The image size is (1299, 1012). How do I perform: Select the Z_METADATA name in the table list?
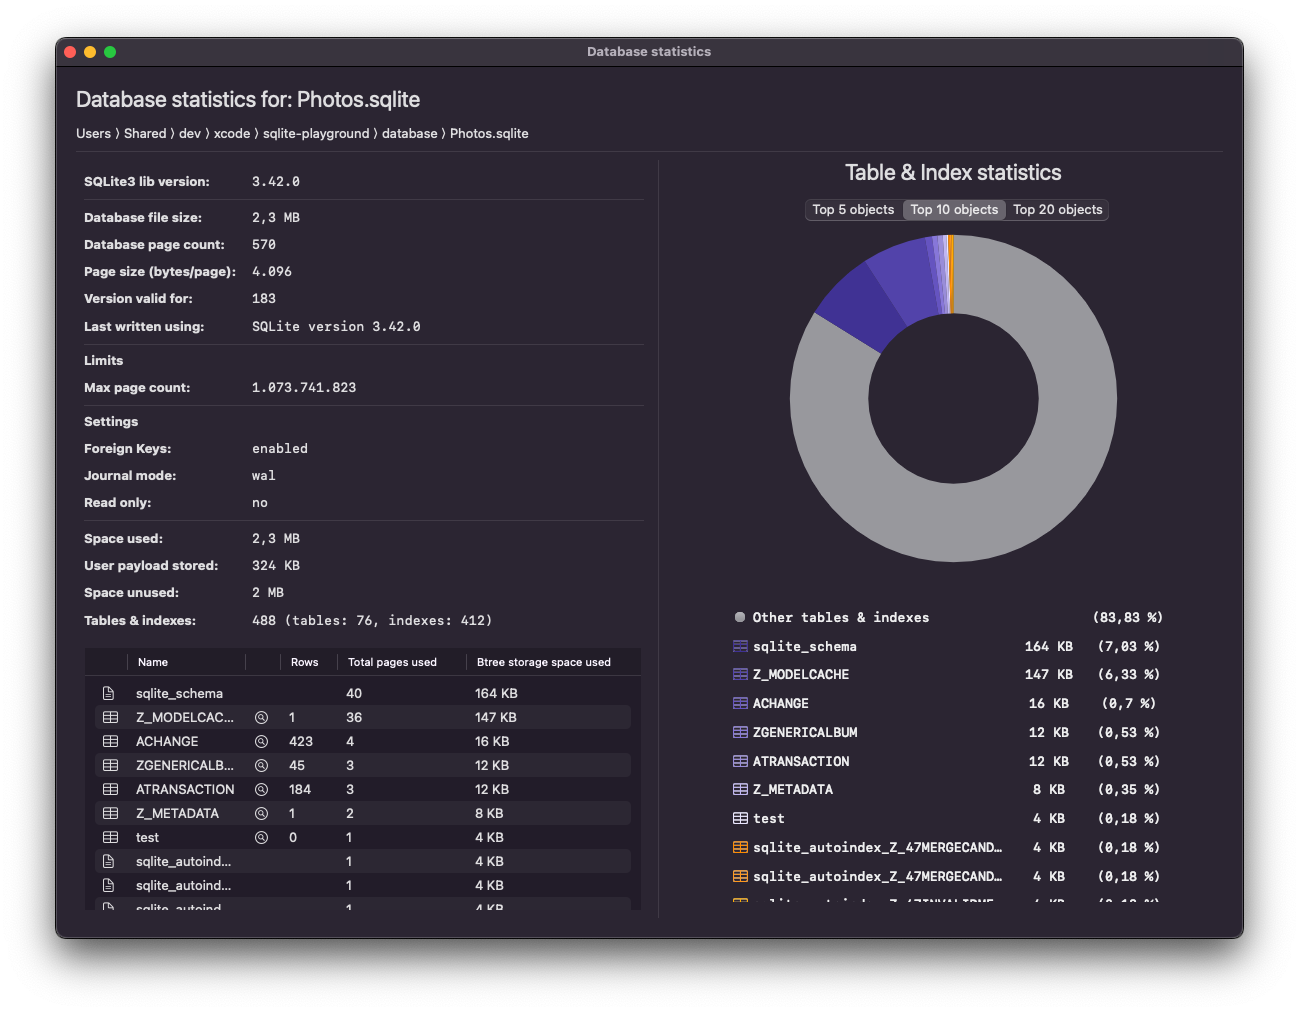[177, 813]
